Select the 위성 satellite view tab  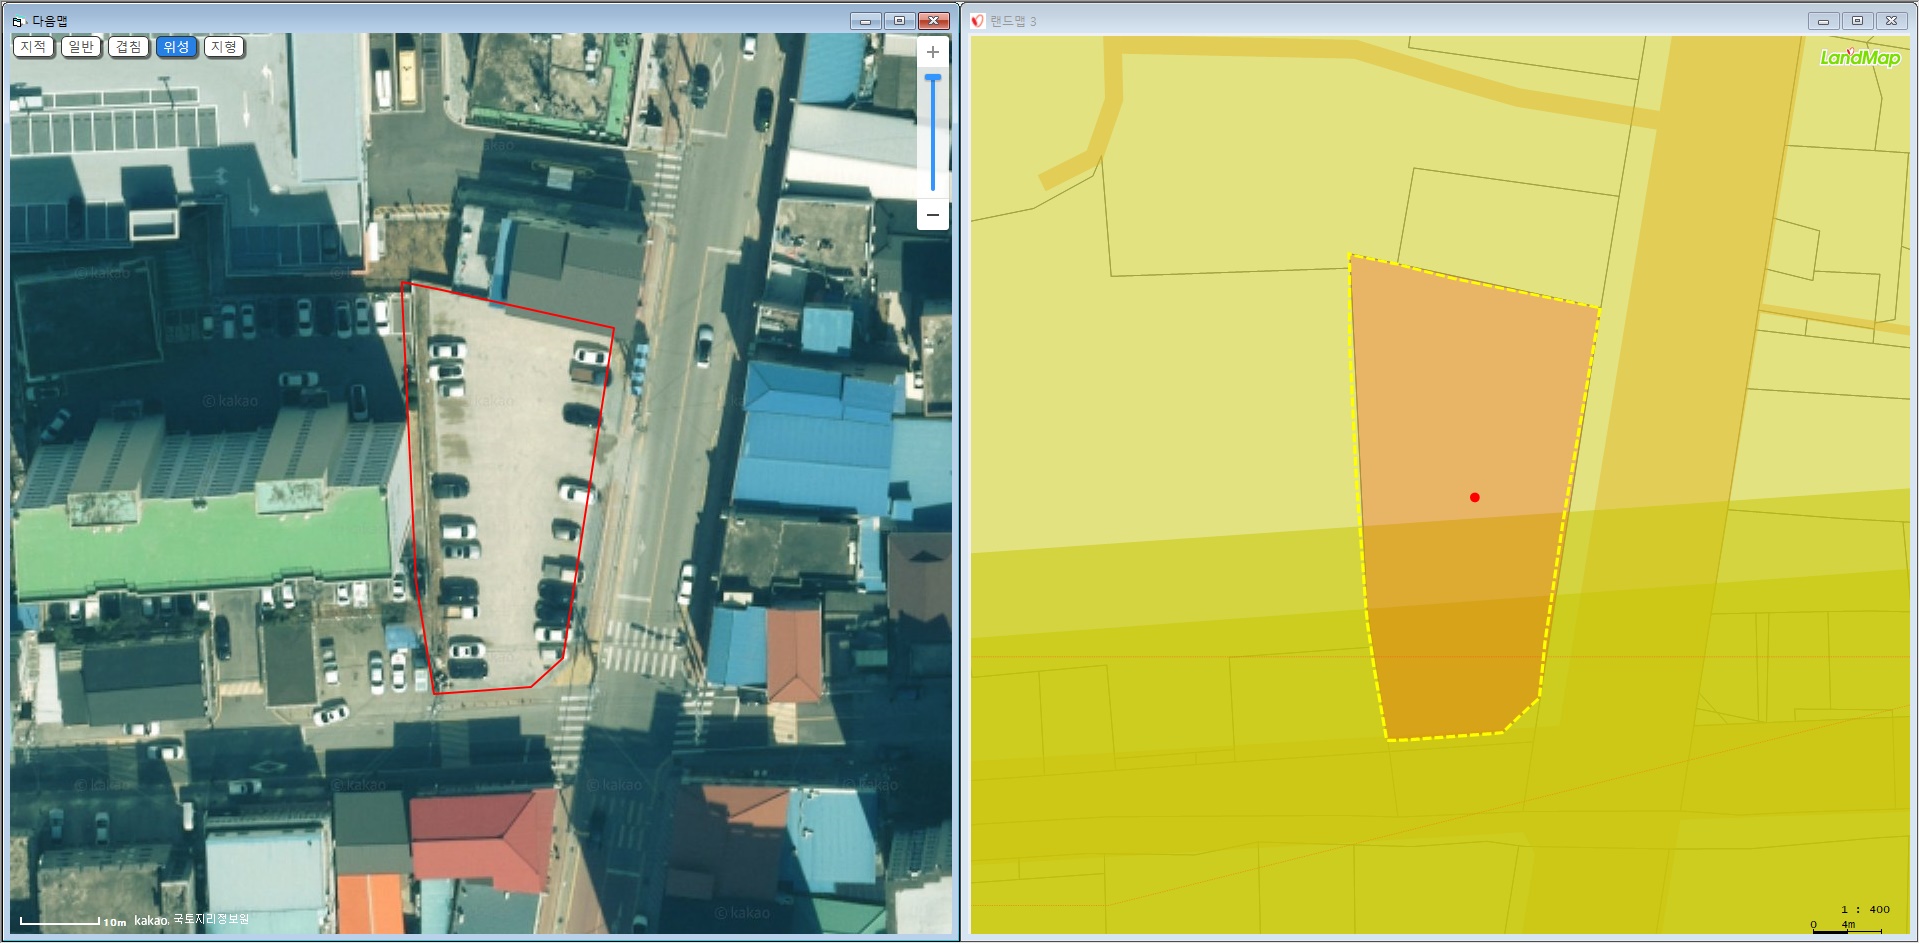coord(176,47)
